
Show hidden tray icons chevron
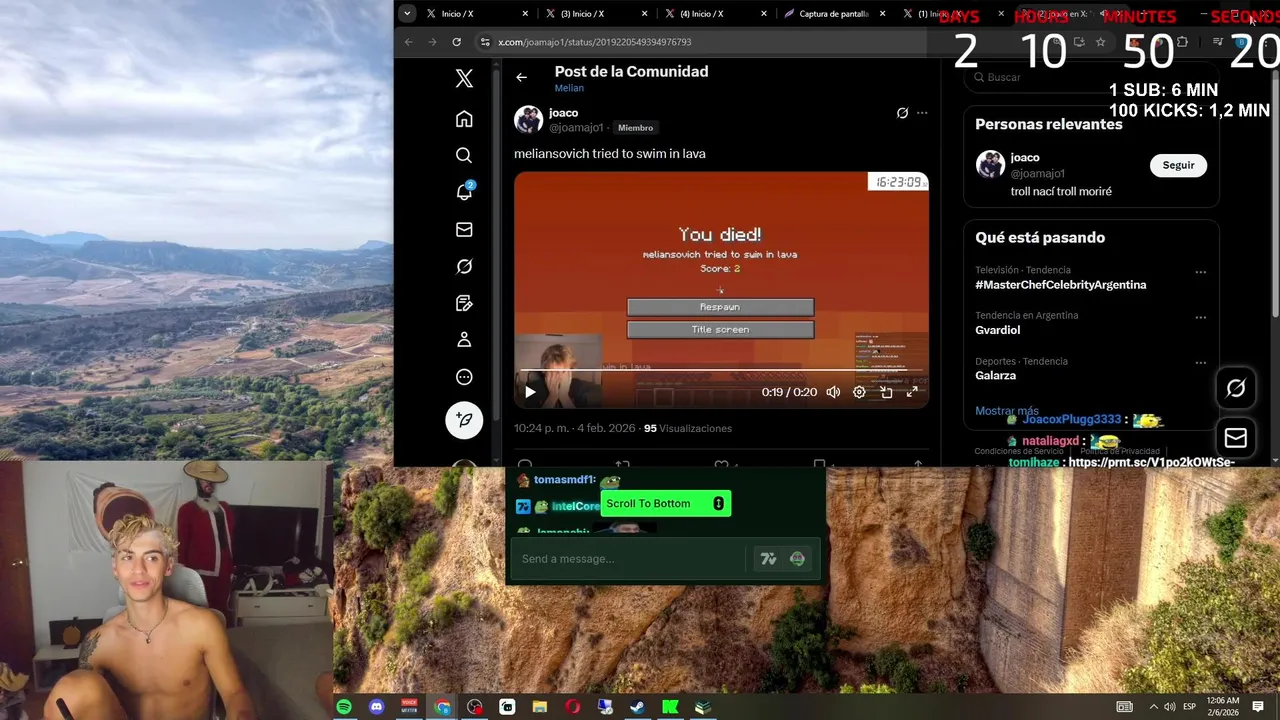(x=1153, y=707)
